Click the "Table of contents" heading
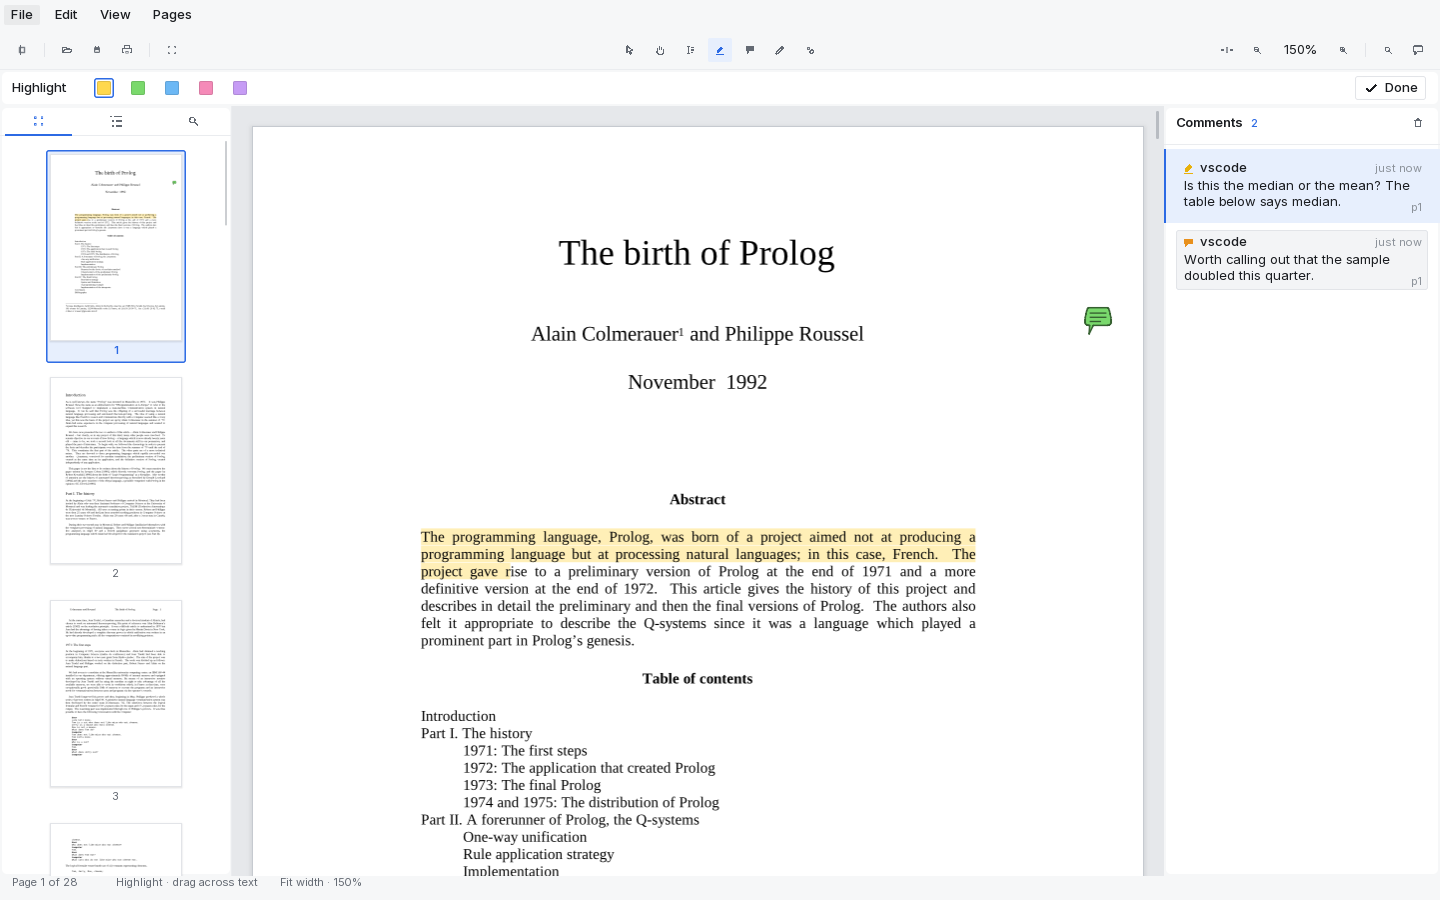The width and height of the screenshot is (1440, 900). [697, 679]
